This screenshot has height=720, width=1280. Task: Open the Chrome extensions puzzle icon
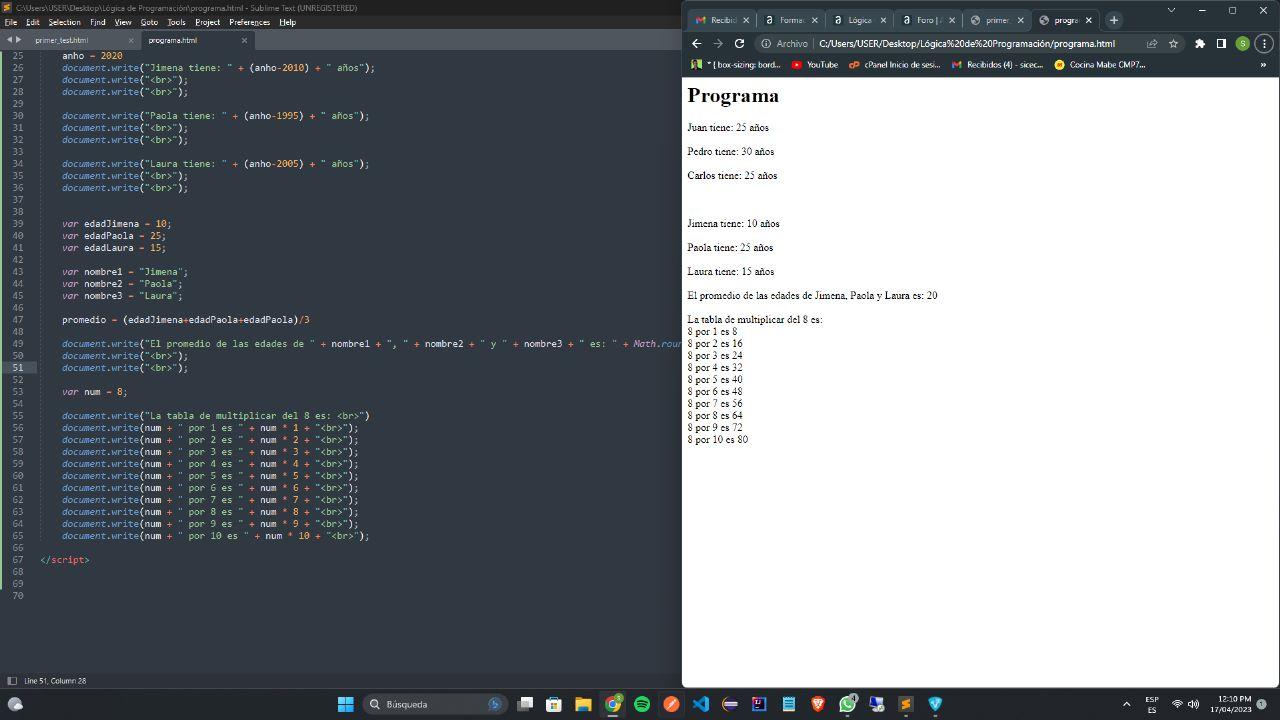click(1200, 43)
